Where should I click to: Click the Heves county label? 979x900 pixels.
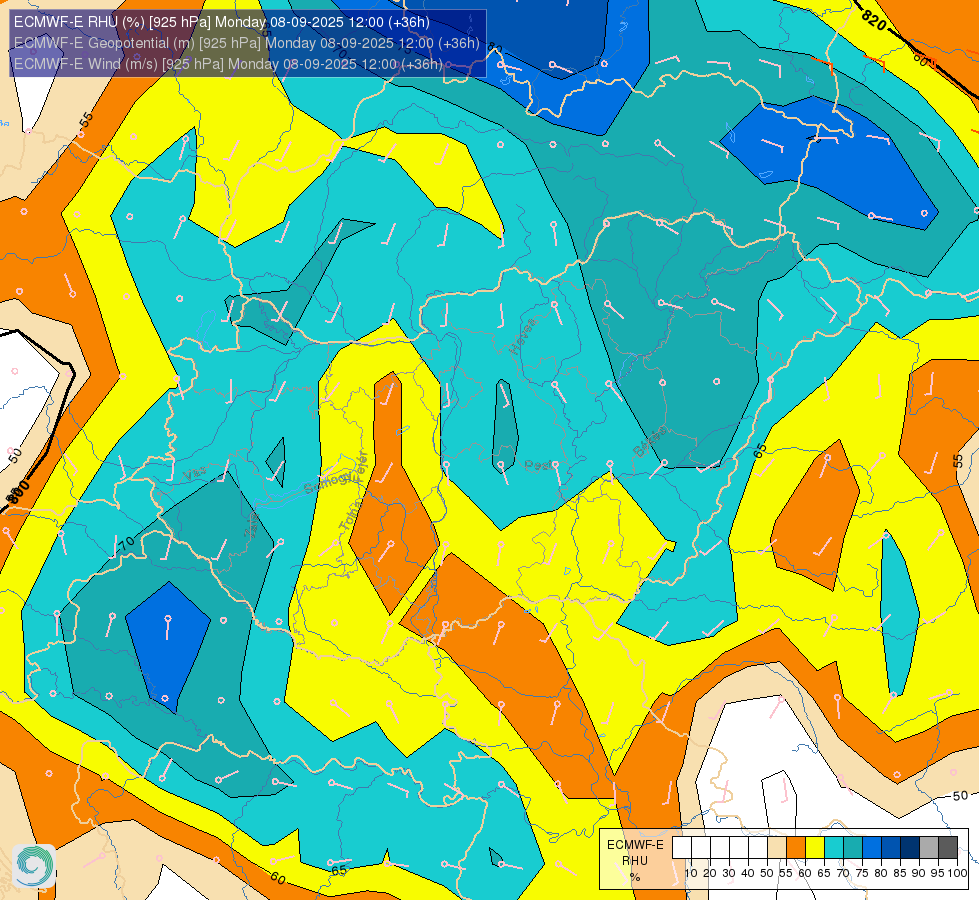[523, 336]
